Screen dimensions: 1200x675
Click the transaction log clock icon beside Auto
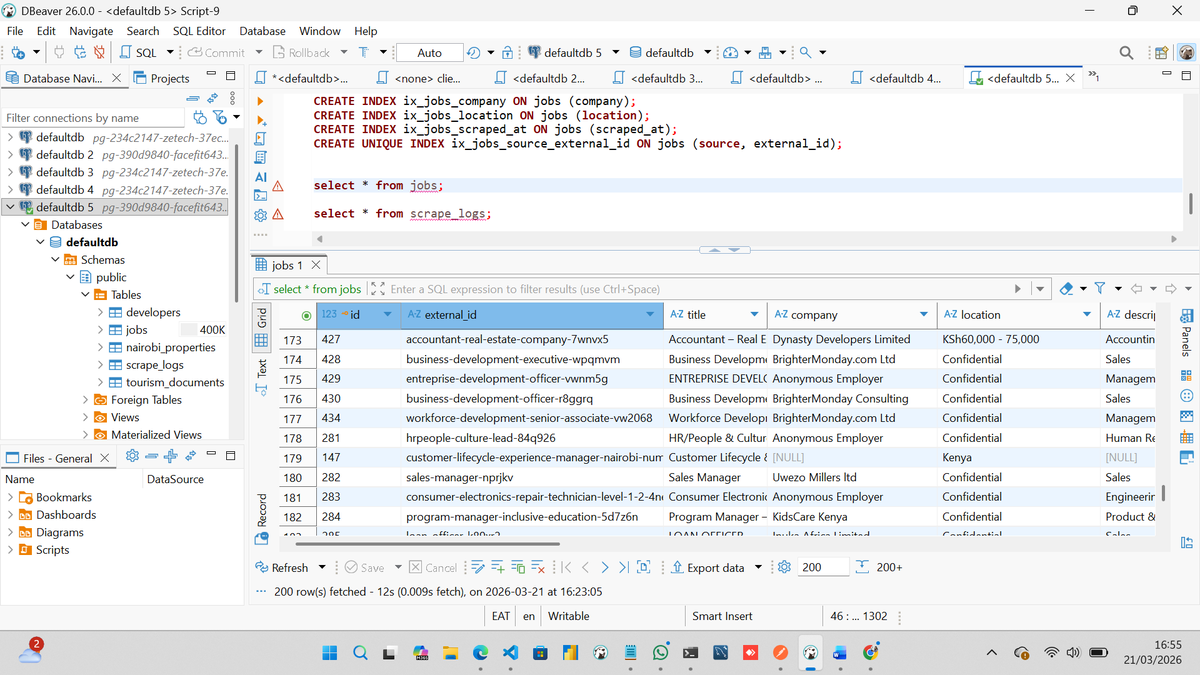coord(474,52)
